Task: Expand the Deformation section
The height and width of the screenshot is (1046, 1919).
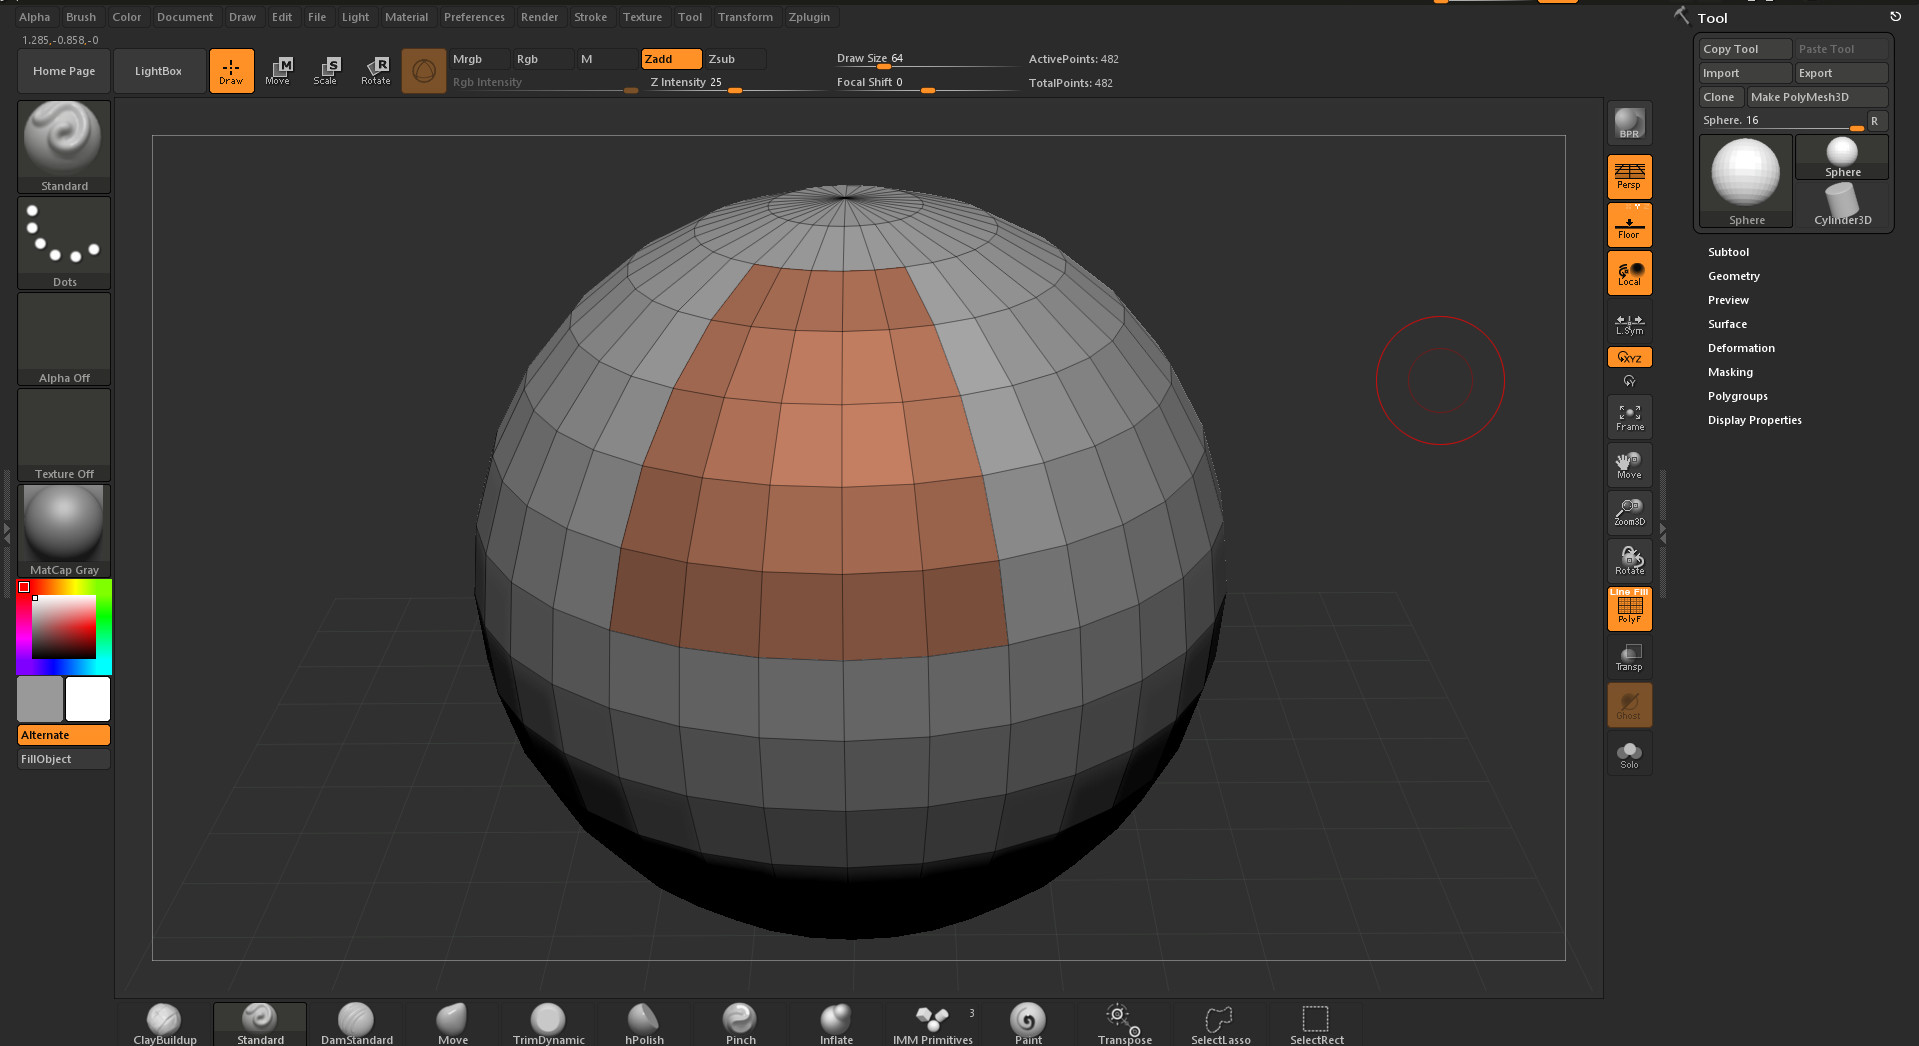Action: [x=1740, y=347]
